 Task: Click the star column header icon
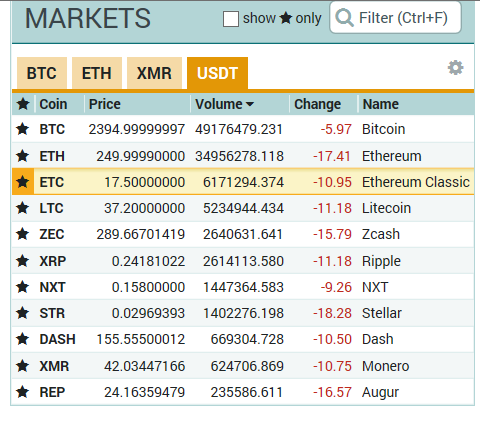point(23,104)
